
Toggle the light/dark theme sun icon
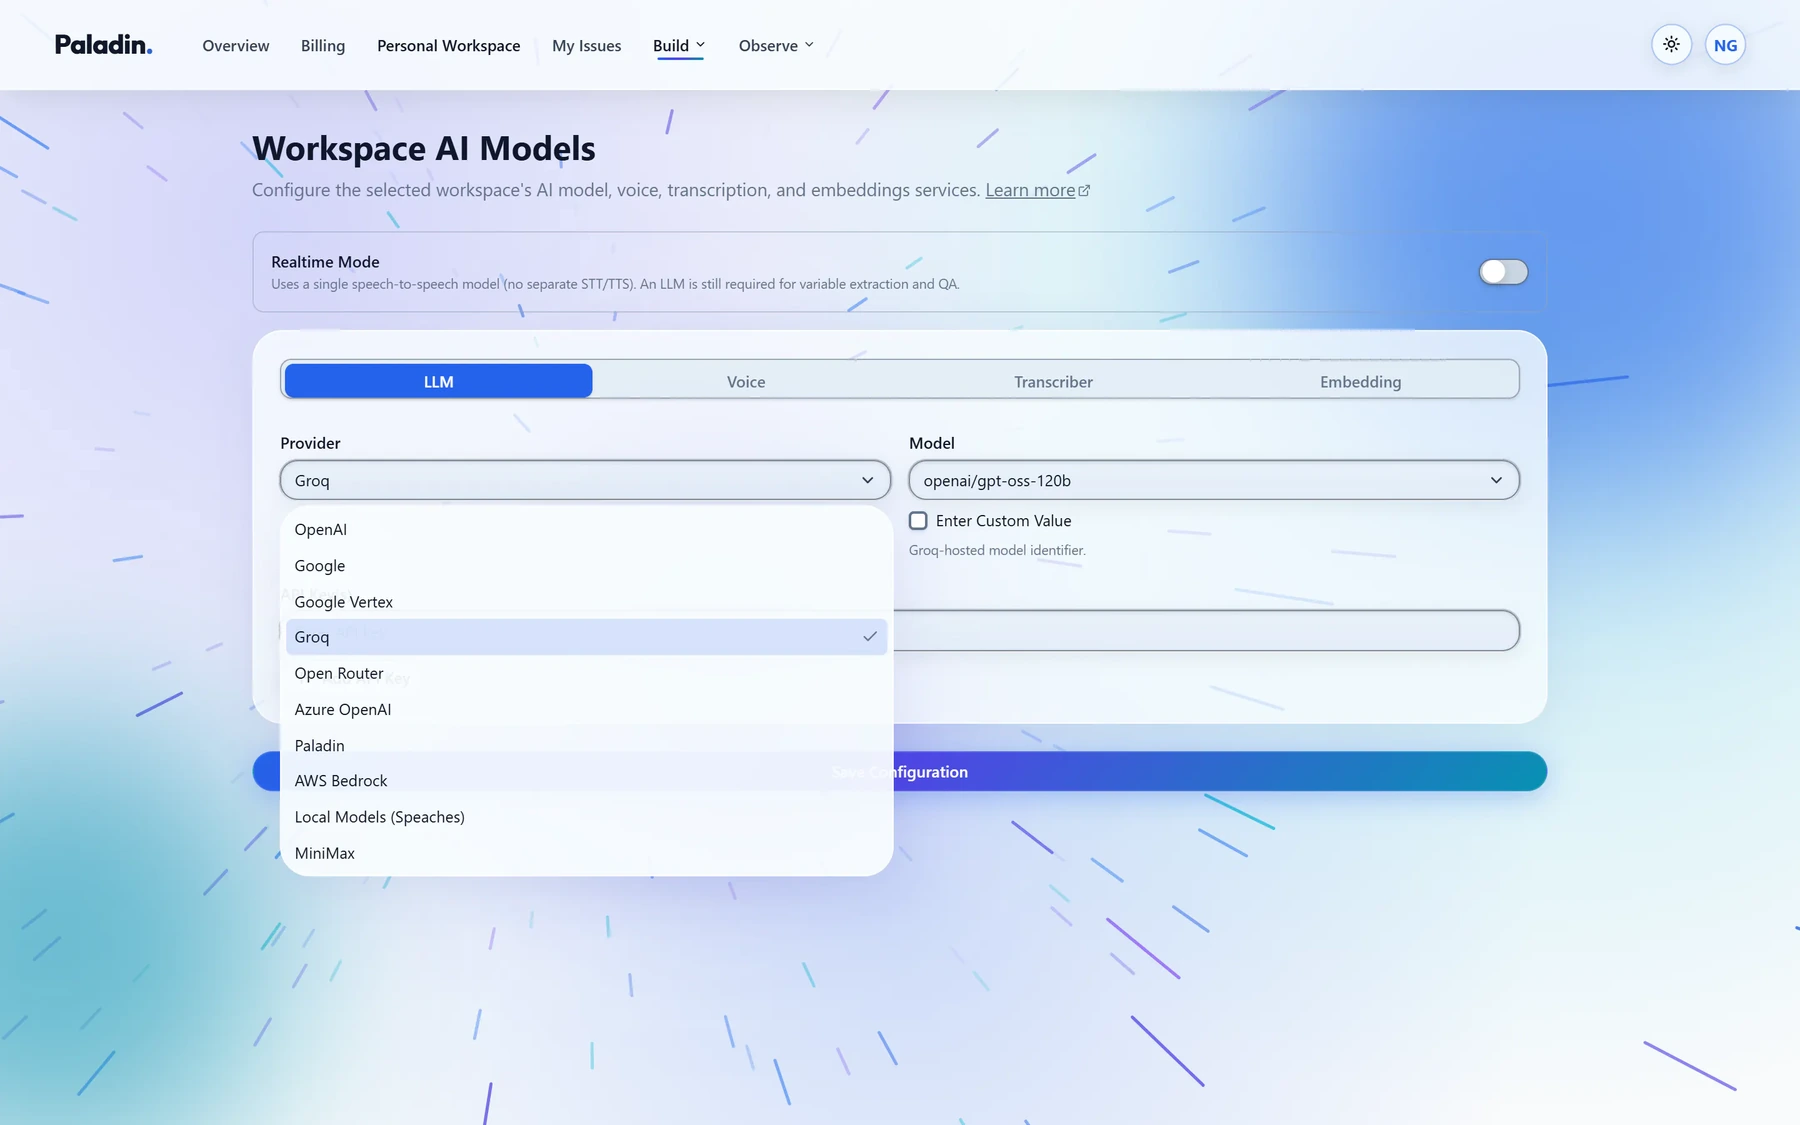(1671, 45)
